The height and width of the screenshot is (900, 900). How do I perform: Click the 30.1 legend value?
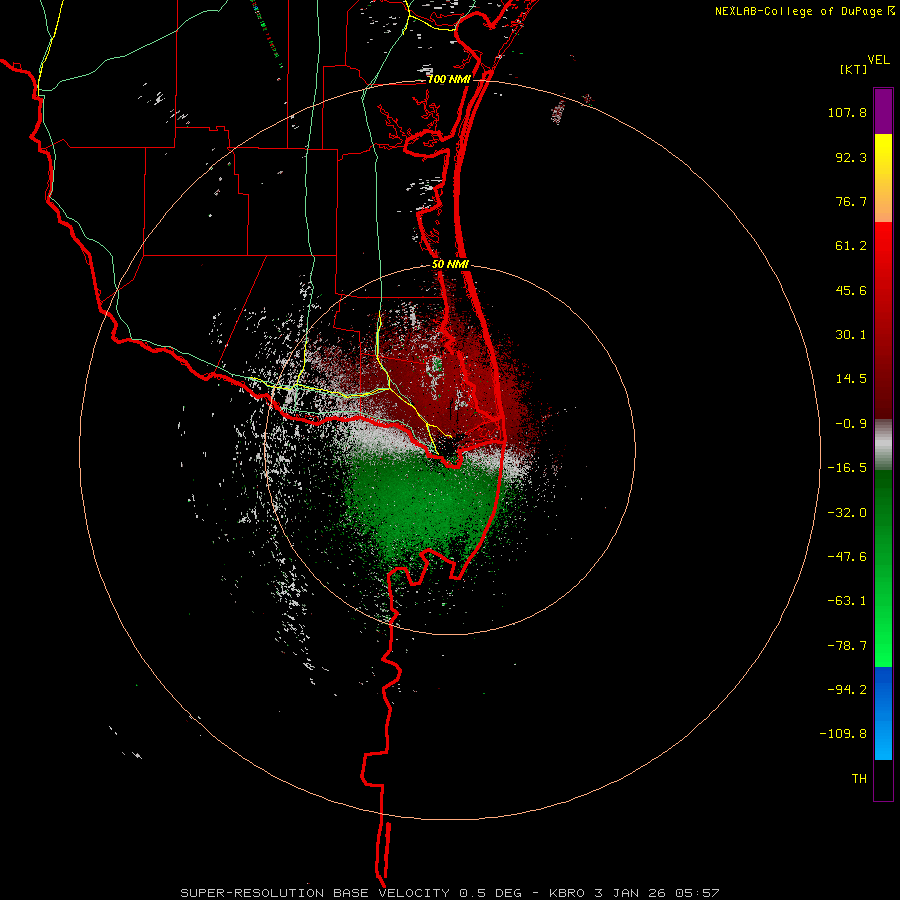(x=851, y=335)
